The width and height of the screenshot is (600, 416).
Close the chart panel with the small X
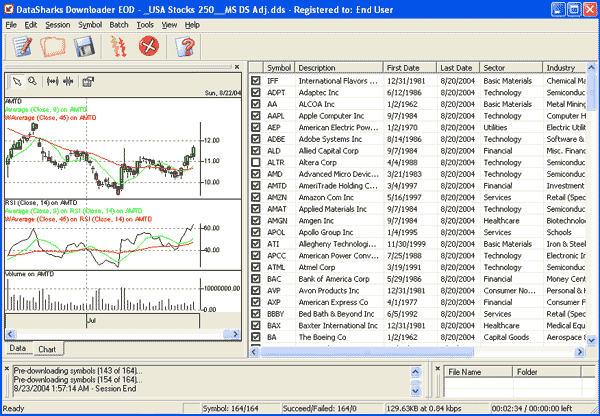pos(237,67)
